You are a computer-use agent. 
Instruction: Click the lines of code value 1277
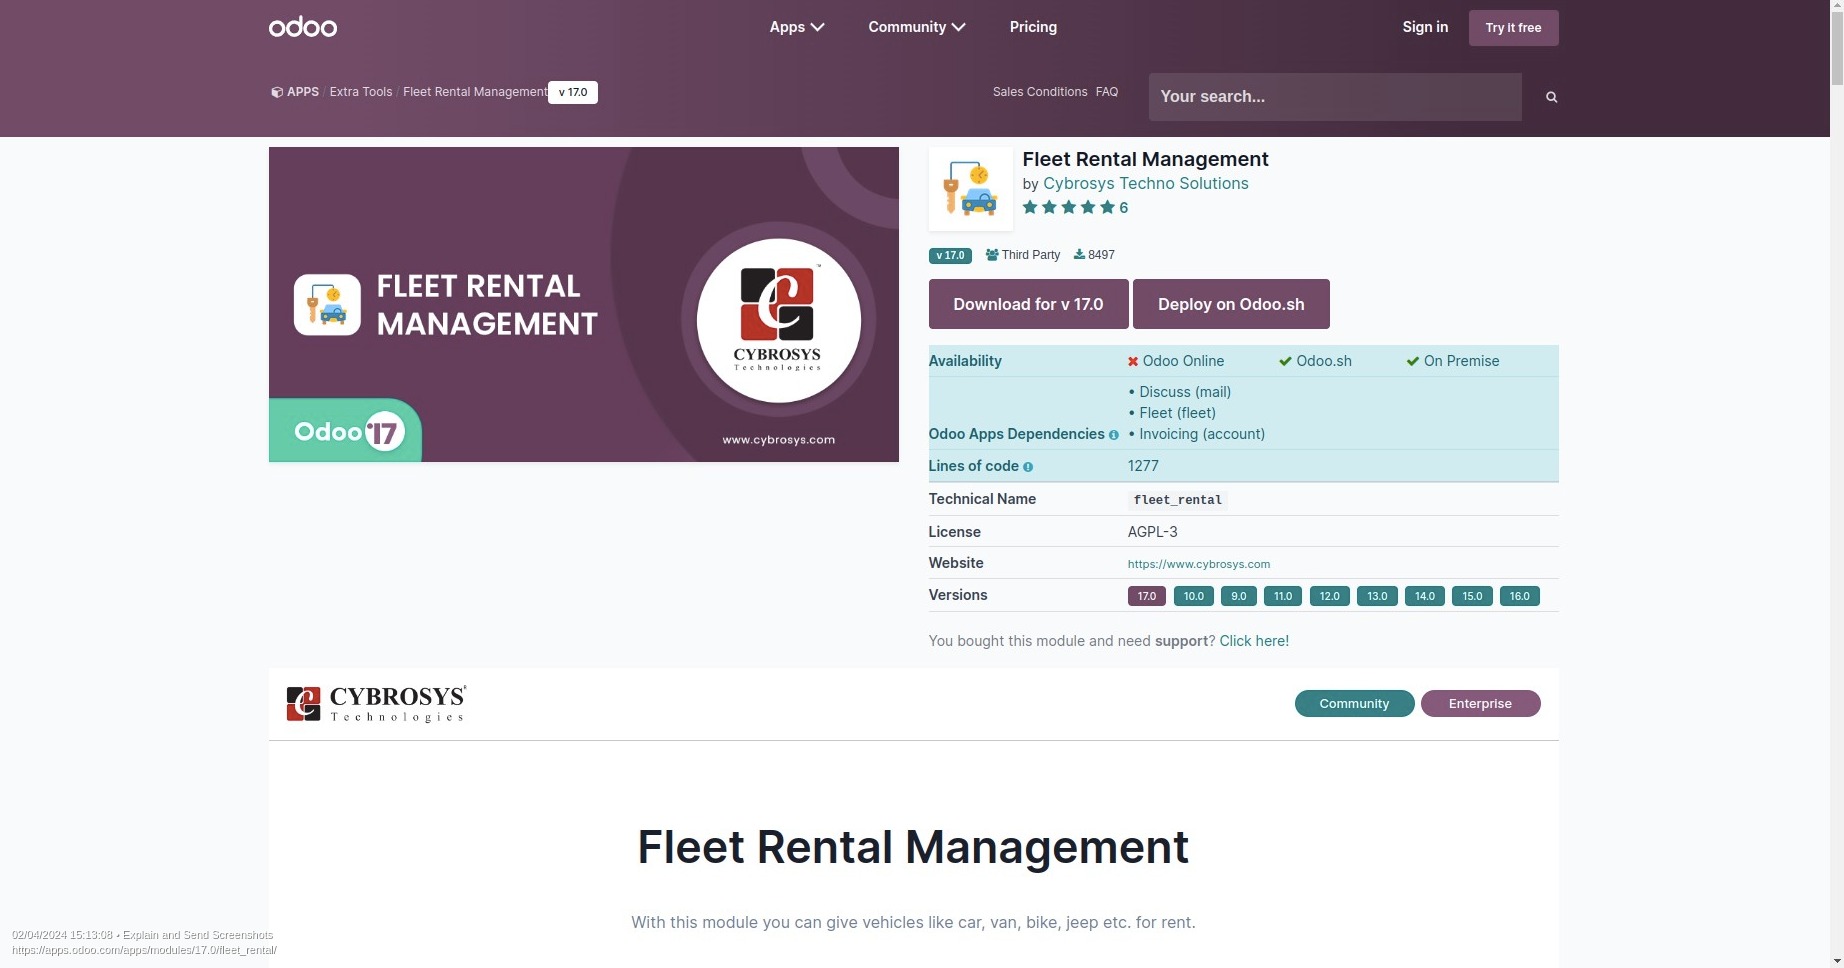coord(1143,466)
